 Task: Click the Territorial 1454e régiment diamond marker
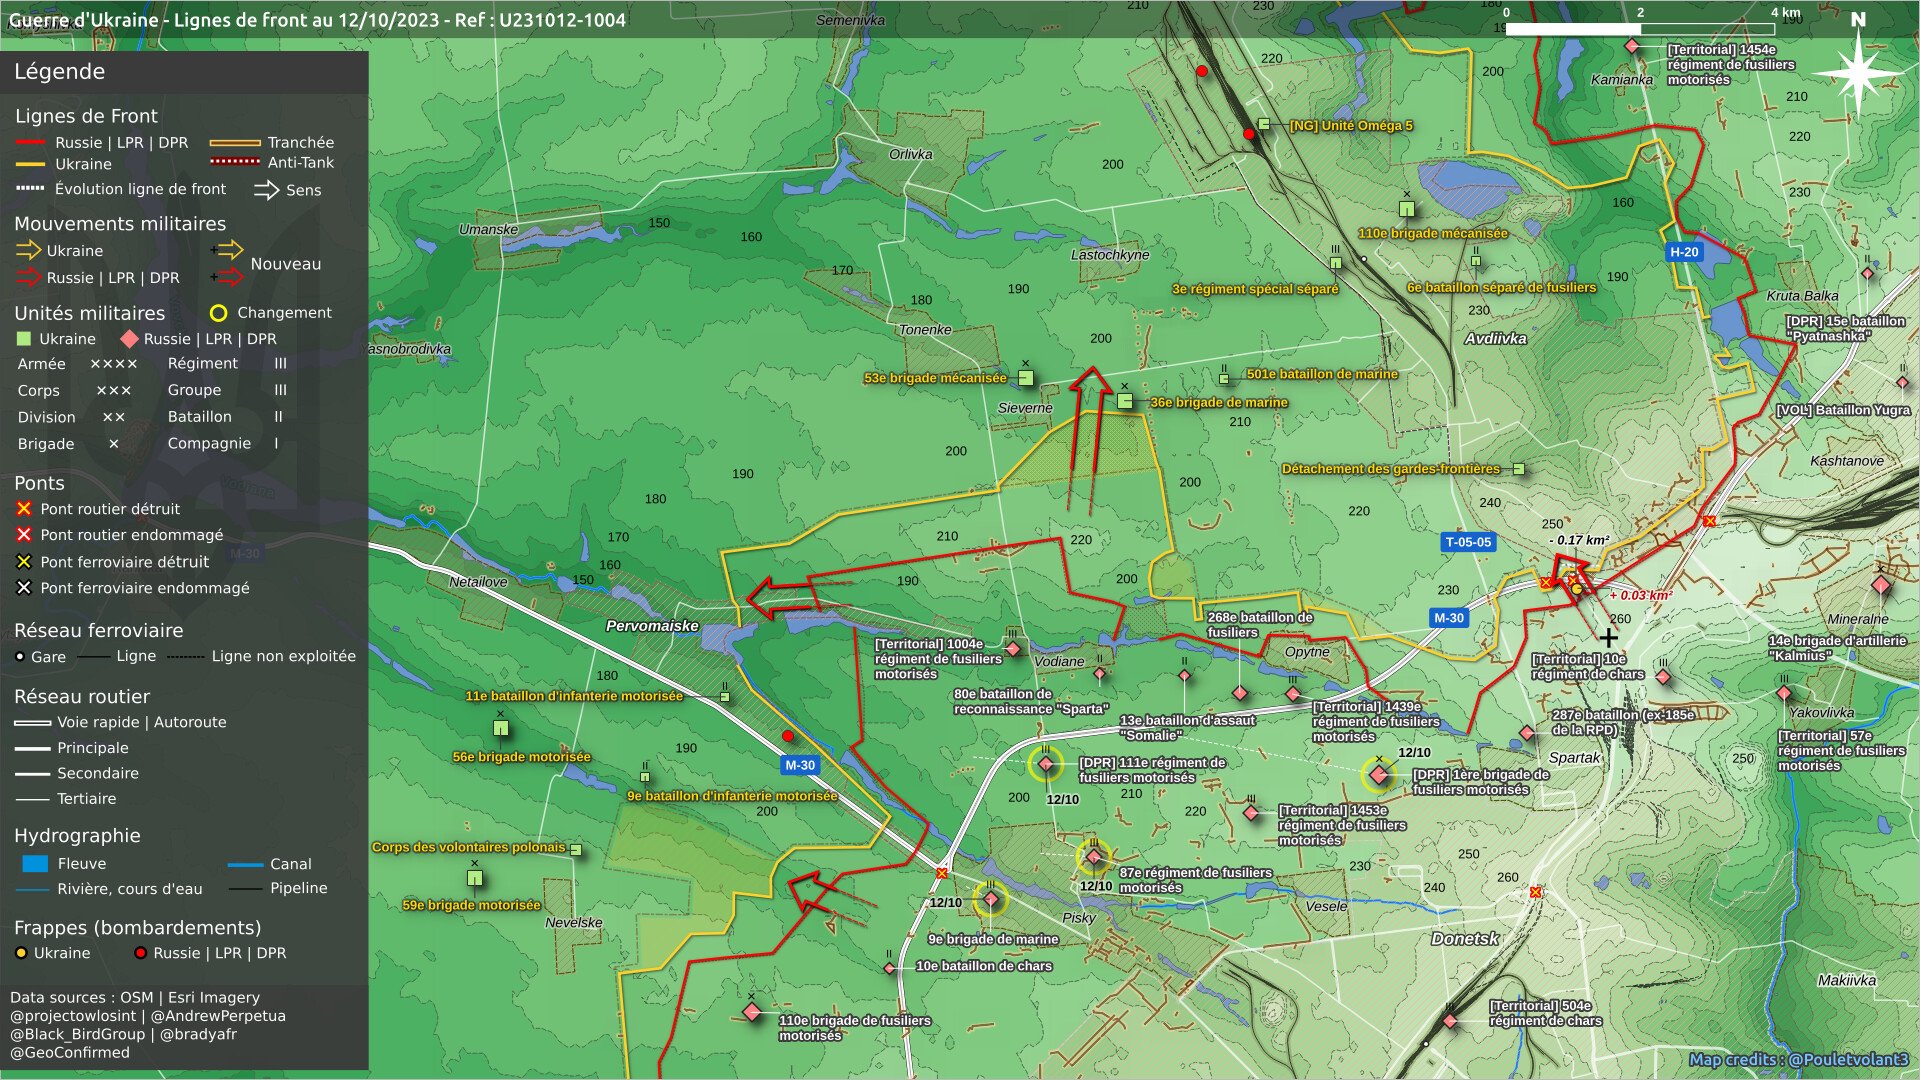(1632, 46)
